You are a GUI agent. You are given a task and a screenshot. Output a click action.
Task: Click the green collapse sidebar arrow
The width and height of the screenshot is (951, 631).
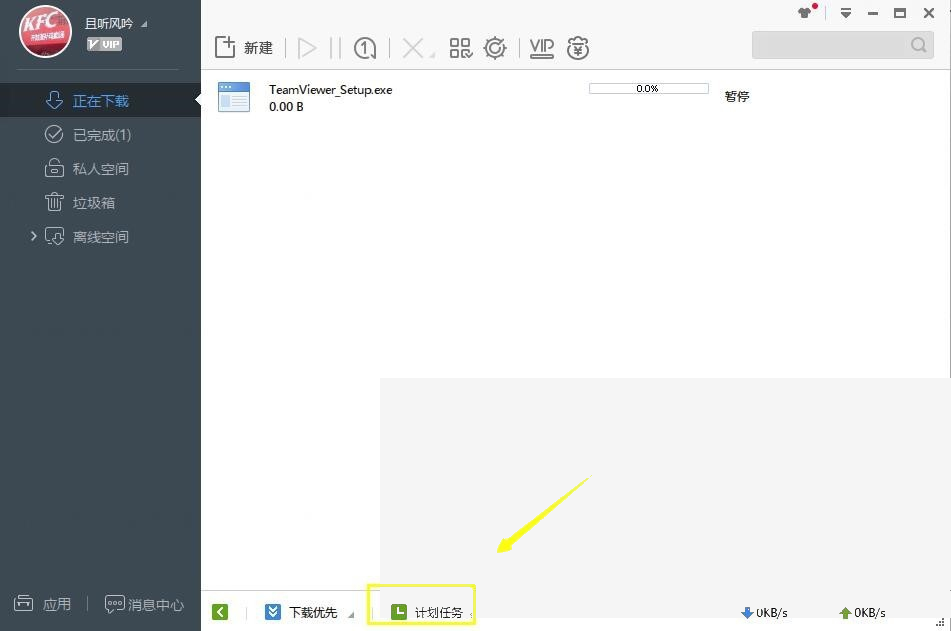tap(220, 612)
